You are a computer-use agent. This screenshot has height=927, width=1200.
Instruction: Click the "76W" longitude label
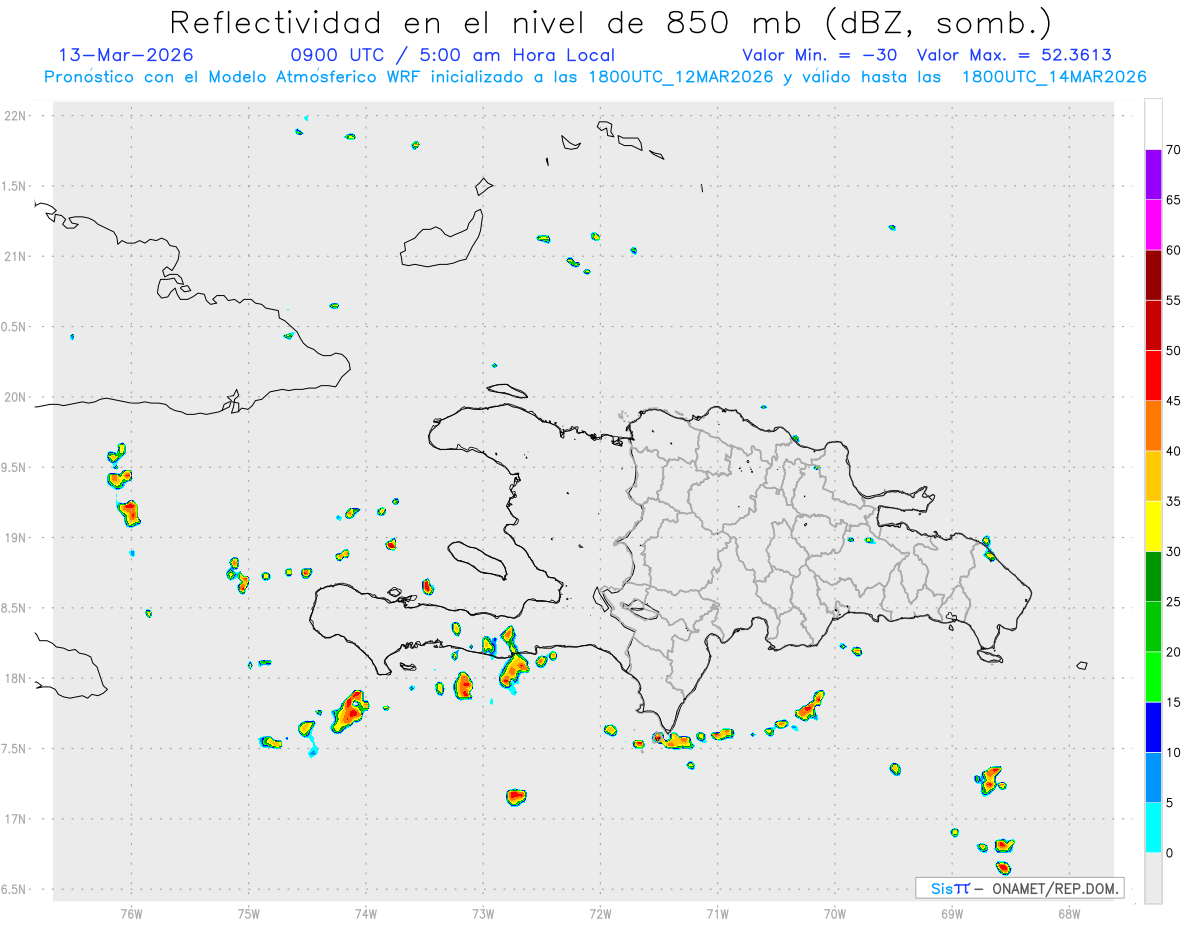click(131, 913)
